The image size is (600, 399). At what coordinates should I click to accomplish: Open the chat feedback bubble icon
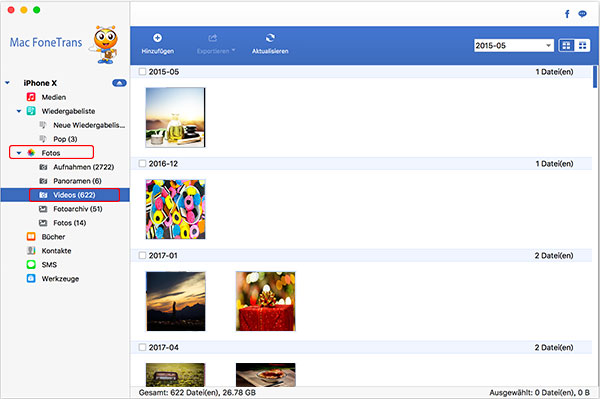(582, 14)
